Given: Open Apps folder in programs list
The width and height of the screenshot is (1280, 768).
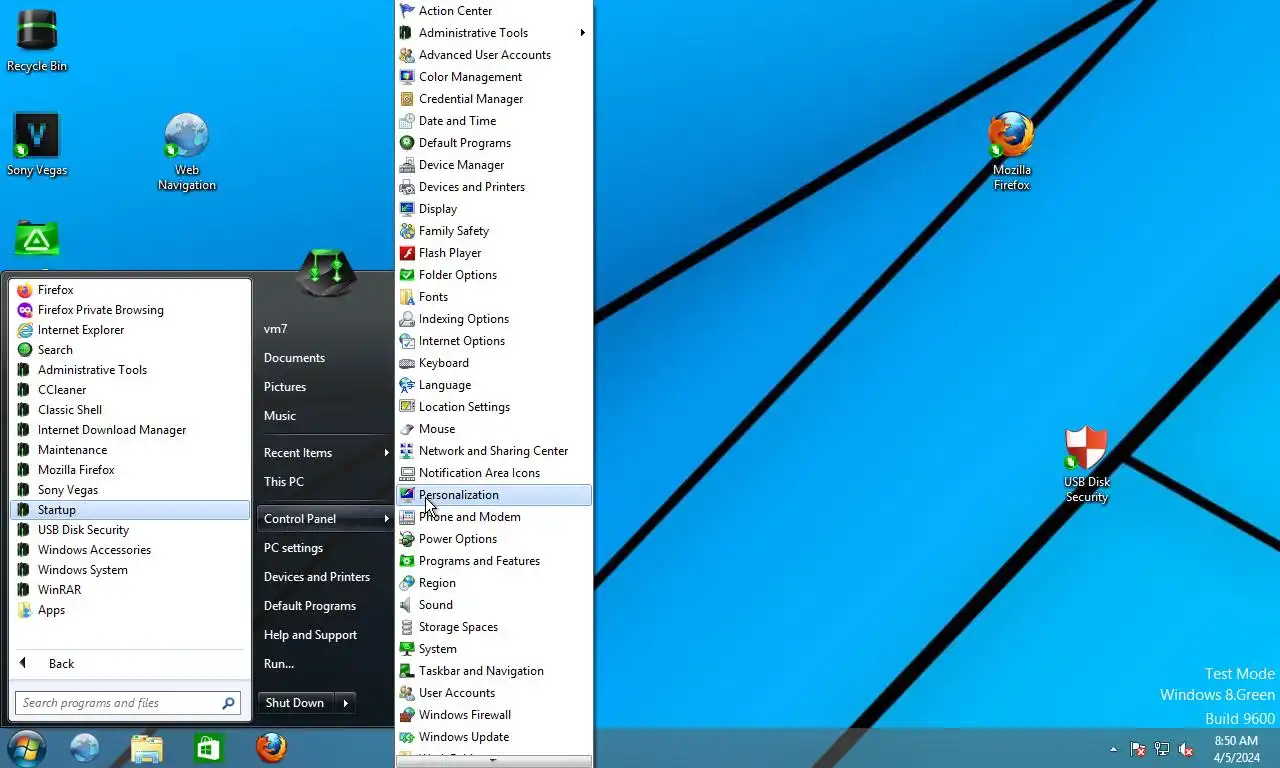Looking at the screenshot, I should click(x=130, y=610).
